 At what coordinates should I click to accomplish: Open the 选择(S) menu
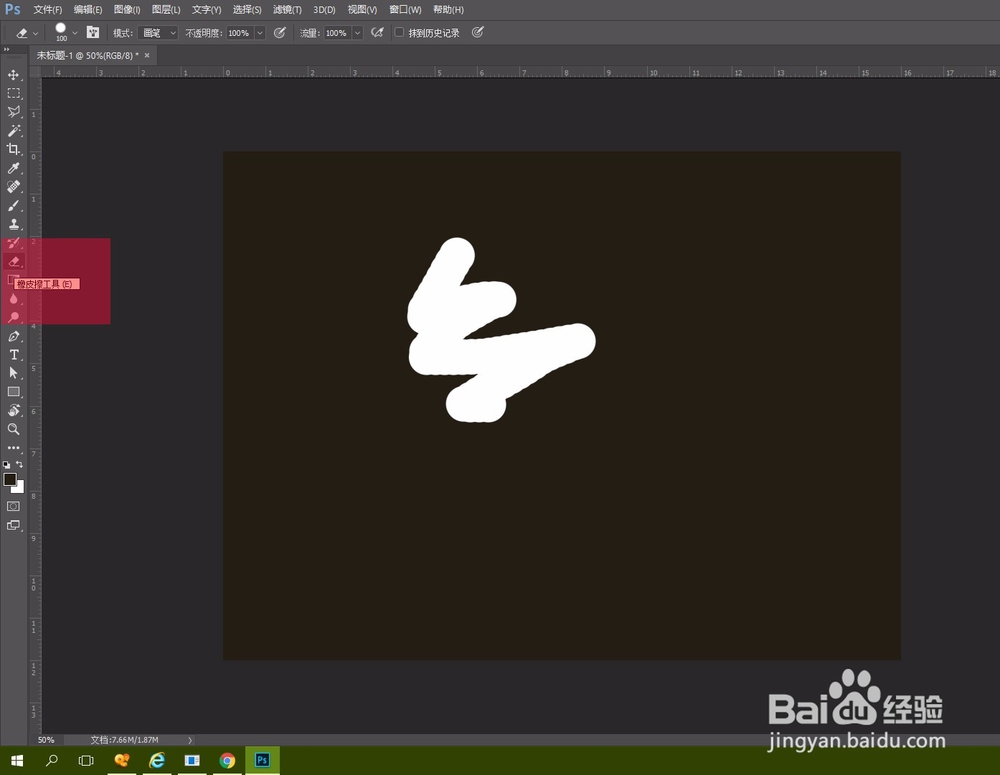coord(247,10)
